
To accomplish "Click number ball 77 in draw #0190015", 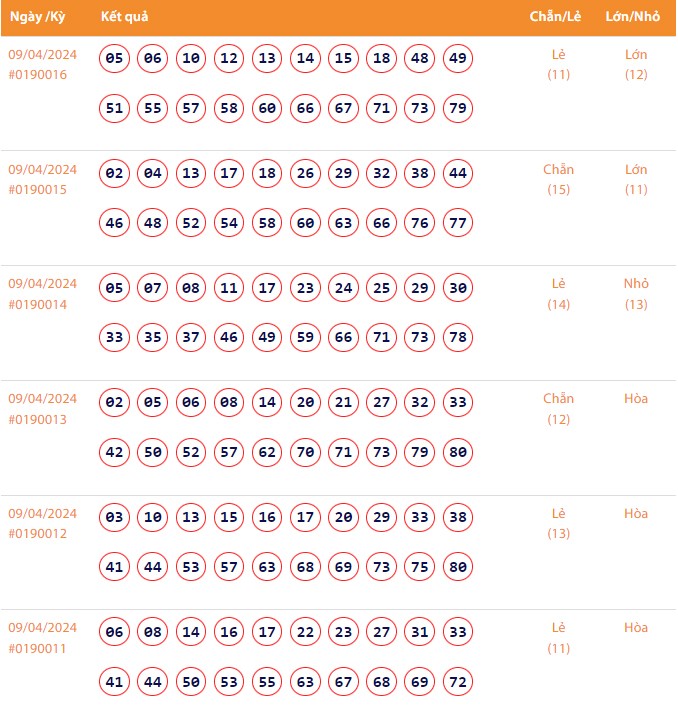I will (458, 223).
